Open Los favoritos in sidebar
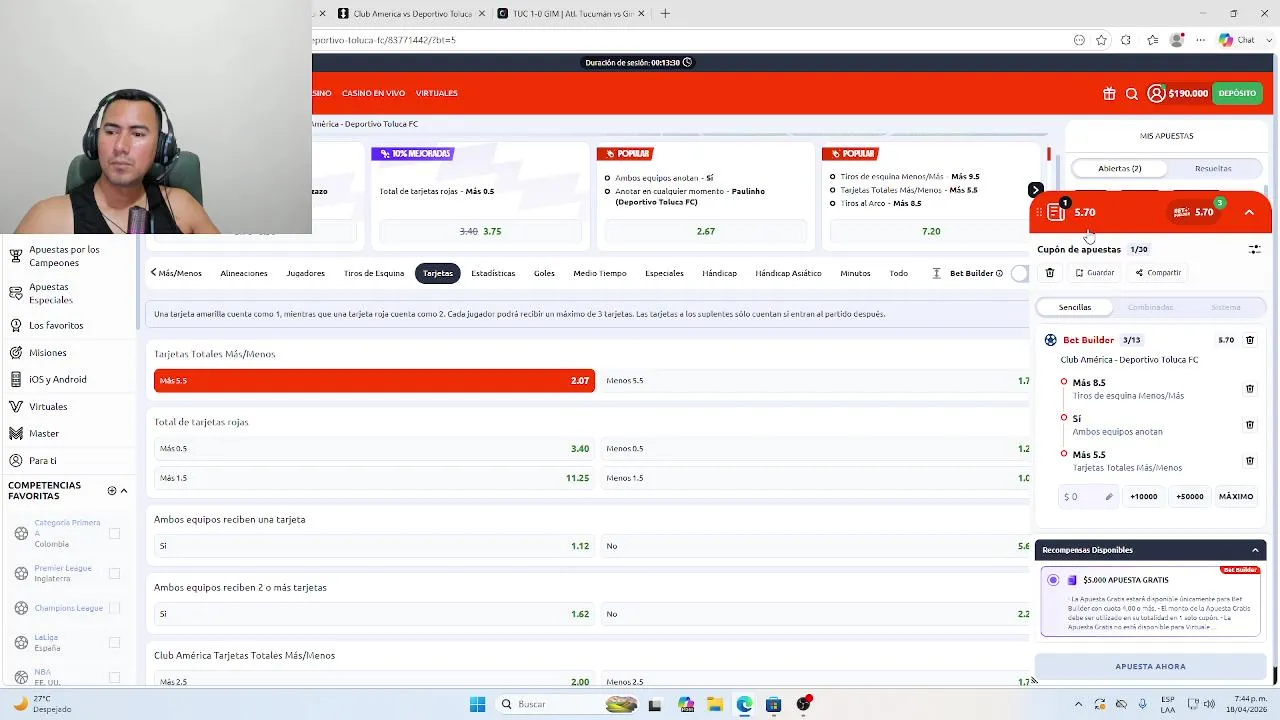 tap(56, 325)
